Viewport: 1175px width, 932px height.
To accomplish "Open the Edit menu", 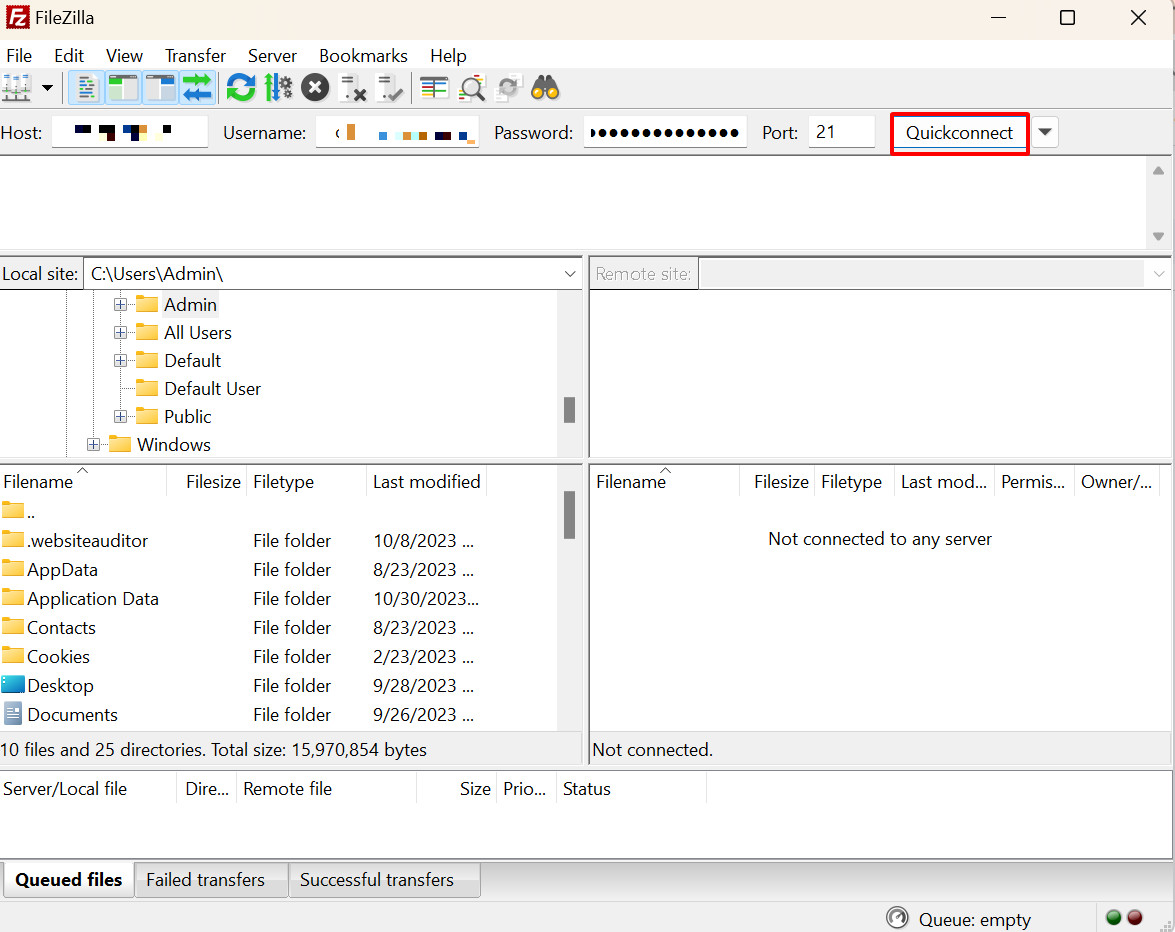I will (x=69, y=56).
